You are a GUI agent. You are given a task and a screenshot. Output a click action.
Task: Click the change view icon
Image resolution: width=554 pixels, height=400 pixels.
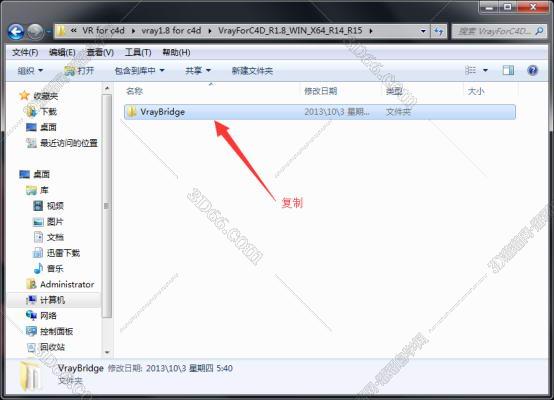[470, 70]
